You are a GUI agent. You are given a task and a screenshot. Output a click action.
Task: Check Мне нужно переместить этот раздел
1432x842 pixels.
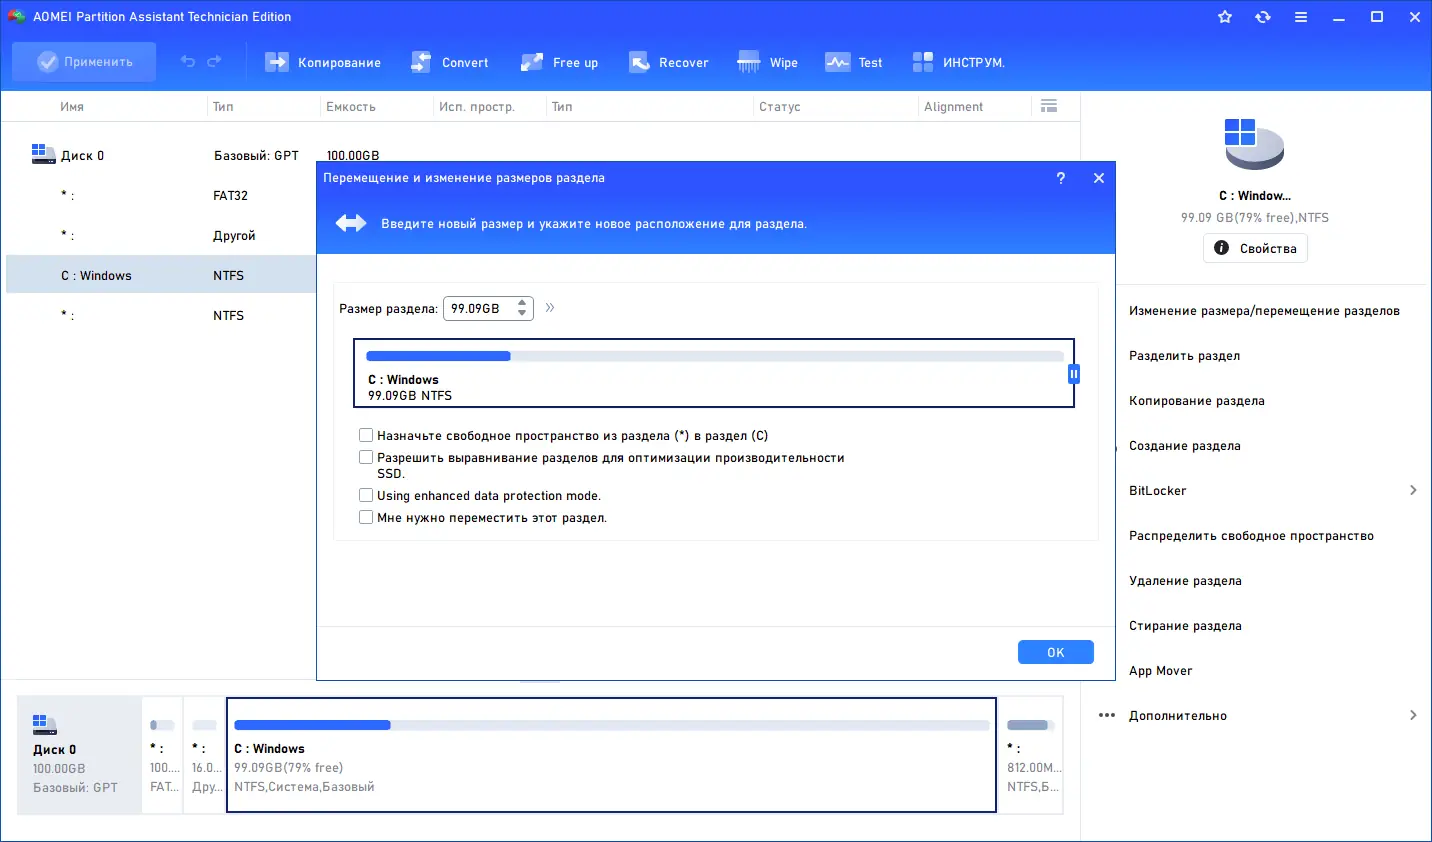[x=366, y=518]
